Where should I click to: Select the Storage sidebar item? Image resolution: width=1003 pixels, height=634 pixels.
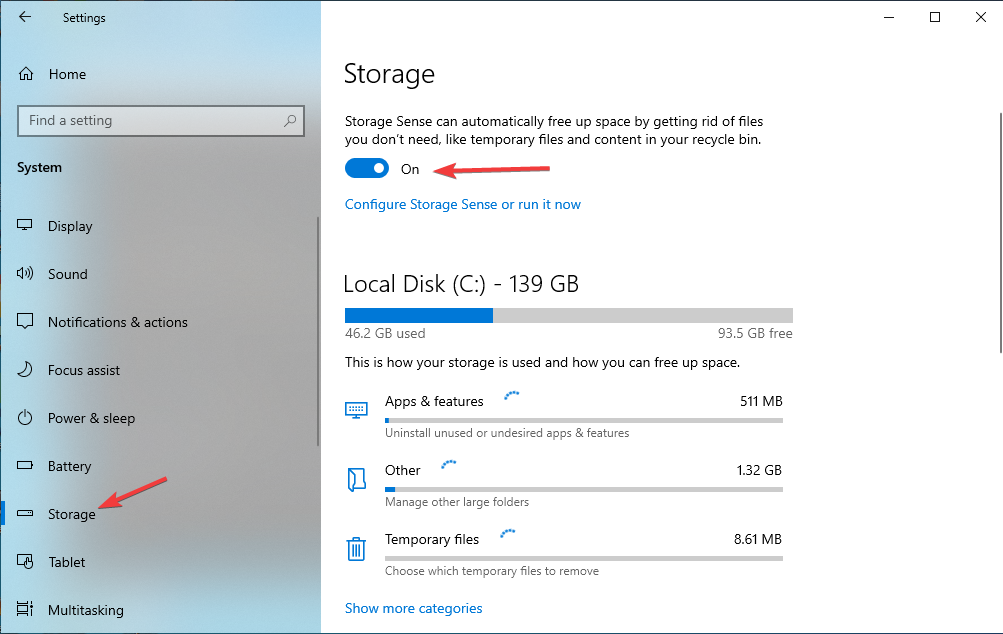(x=72, y=514)
